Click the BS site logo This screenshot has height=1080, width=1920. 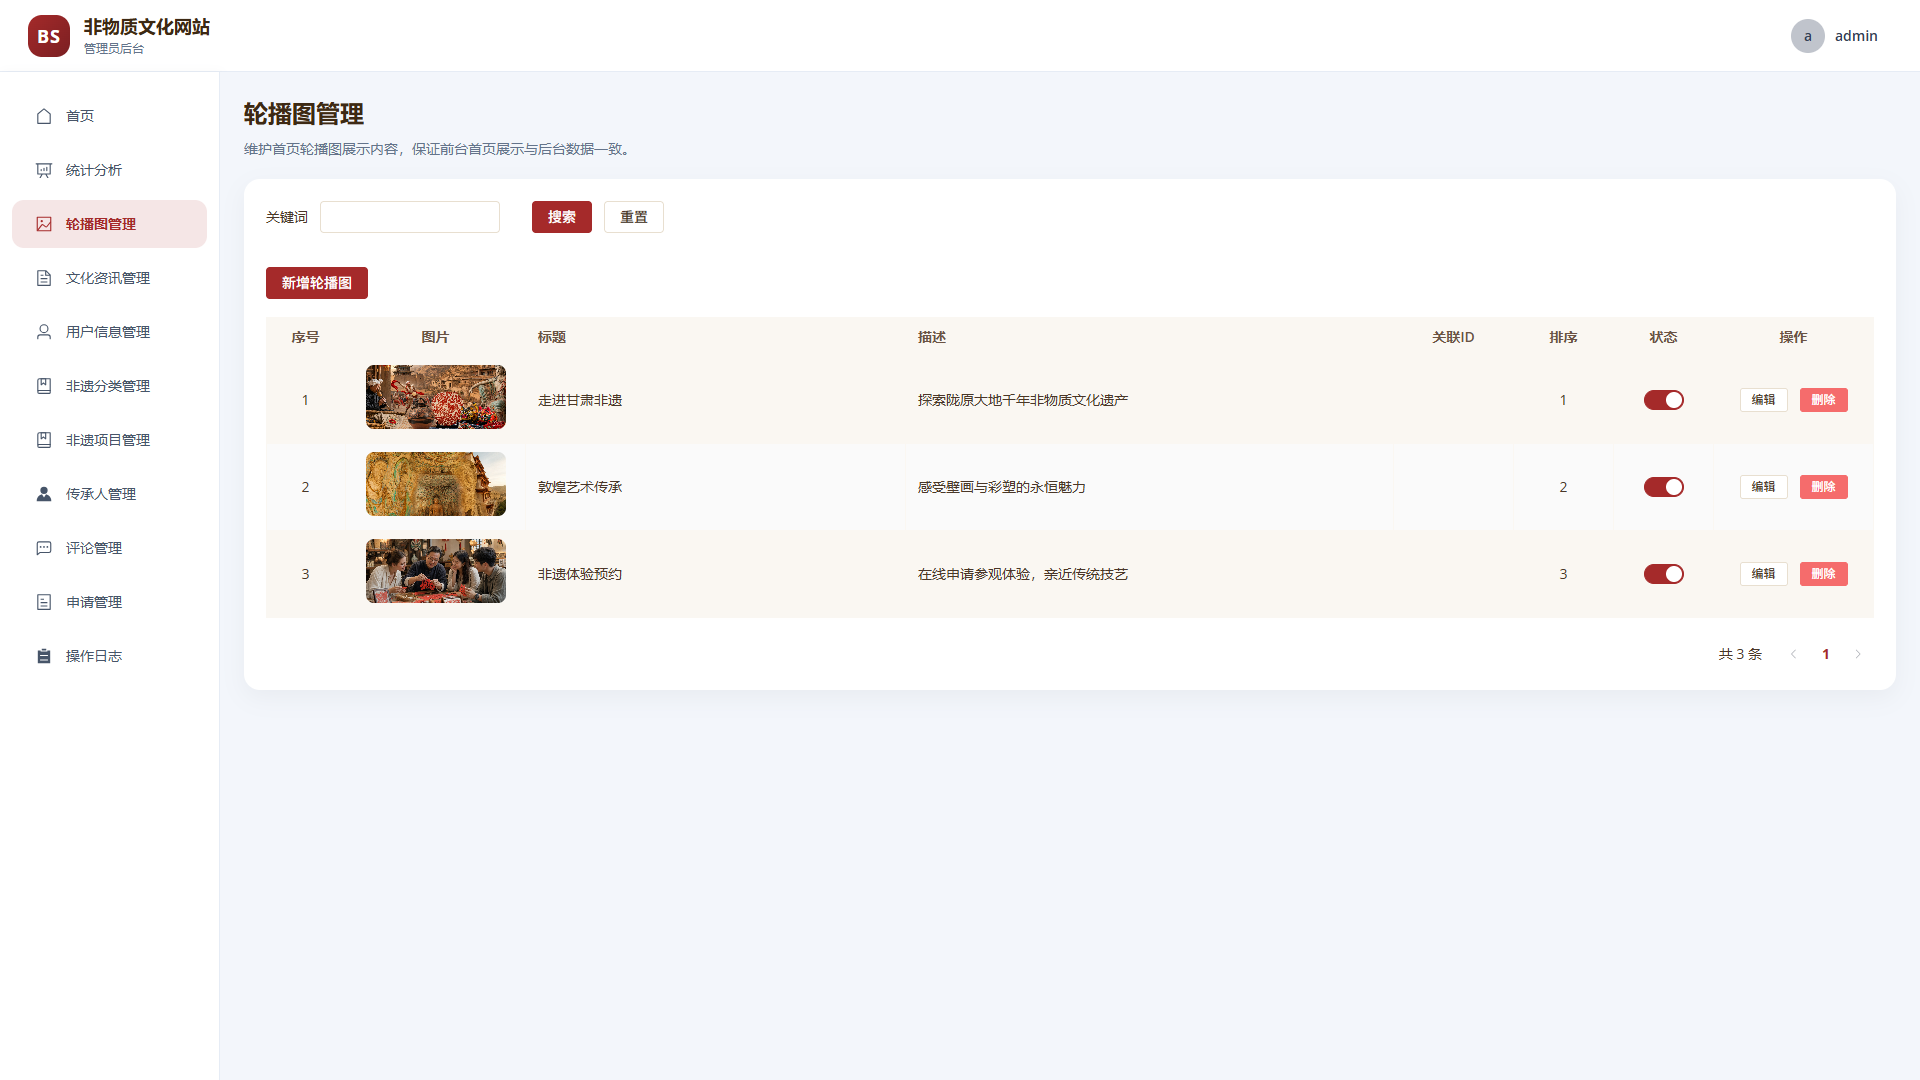pyautogui.click(x=49, y=36)
